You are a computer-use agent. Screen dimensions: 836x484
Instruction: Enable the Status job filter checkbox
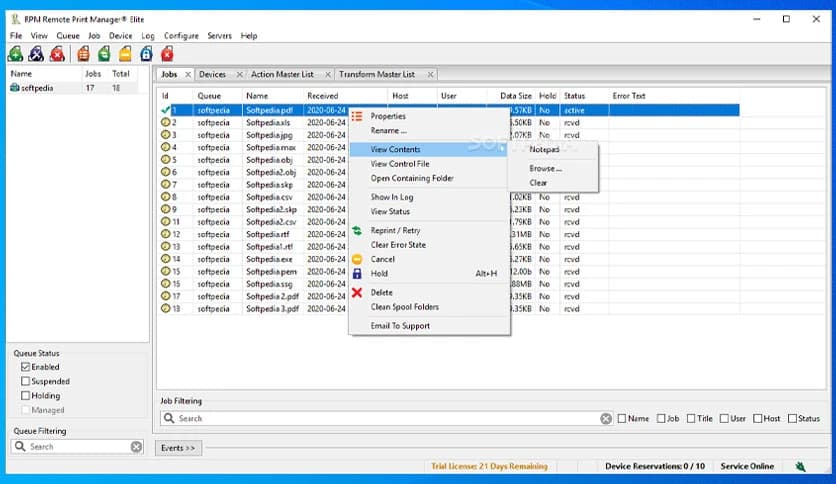tap(792, 418)
